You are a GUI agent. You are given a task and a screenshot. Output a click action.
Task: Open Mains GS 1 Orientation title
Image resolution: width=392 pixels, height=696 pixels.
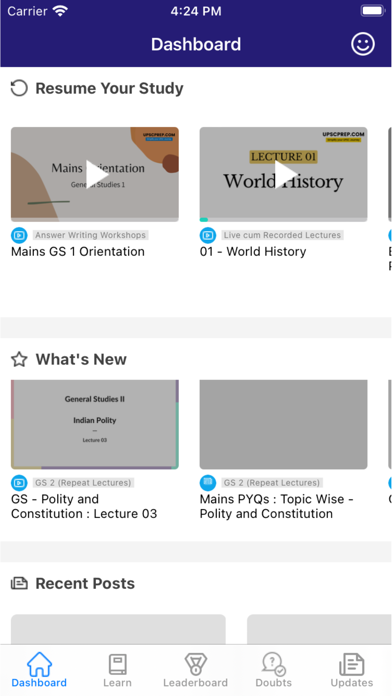[78, 252]
